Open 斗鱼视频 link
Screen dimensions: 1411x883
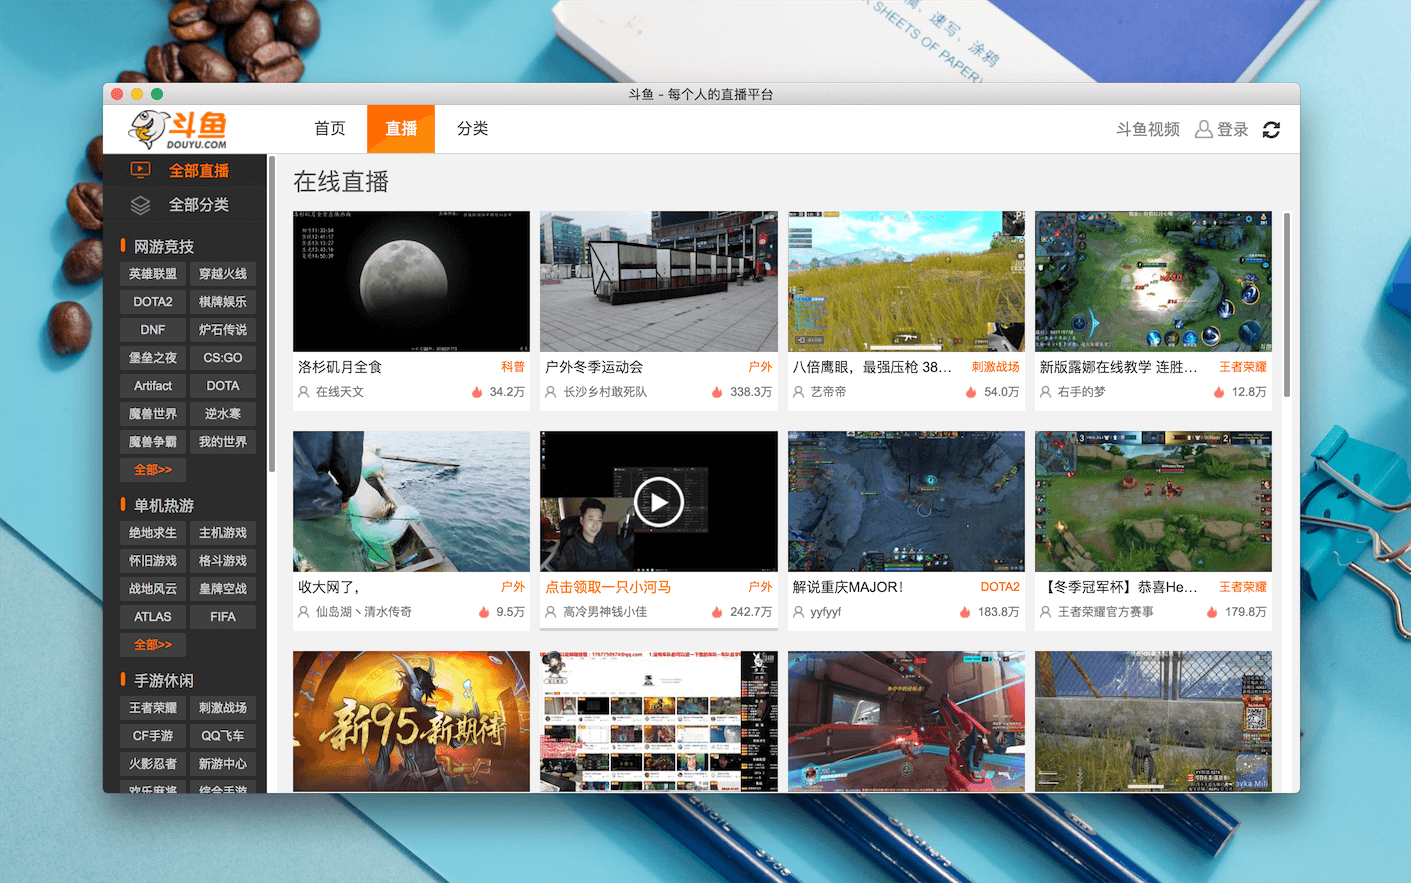click(x=1148, y=130)
